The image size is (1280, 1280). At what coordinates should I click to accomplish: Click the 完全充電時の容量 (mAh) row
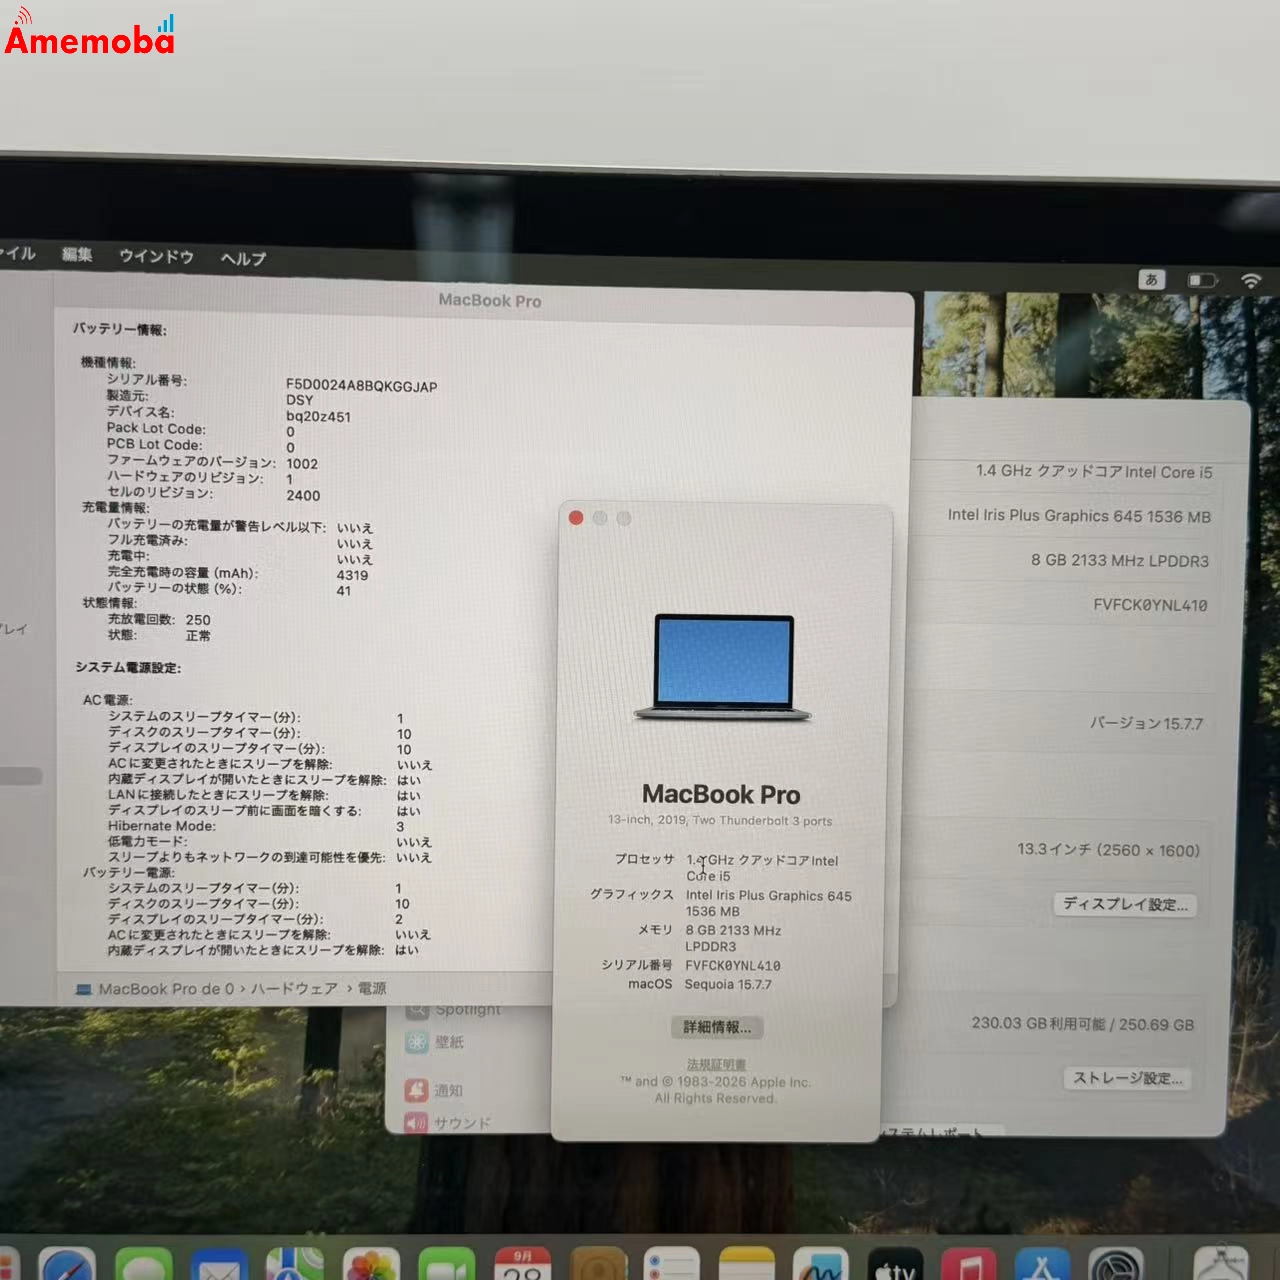238,574
